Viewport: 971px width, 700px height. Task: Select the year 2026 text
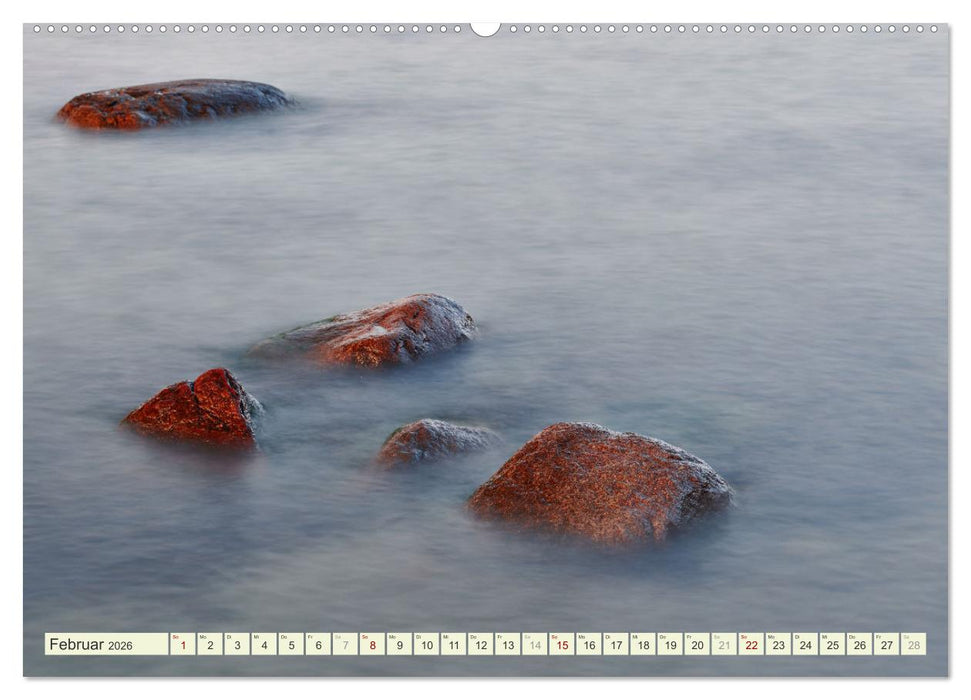click(120, 646)
